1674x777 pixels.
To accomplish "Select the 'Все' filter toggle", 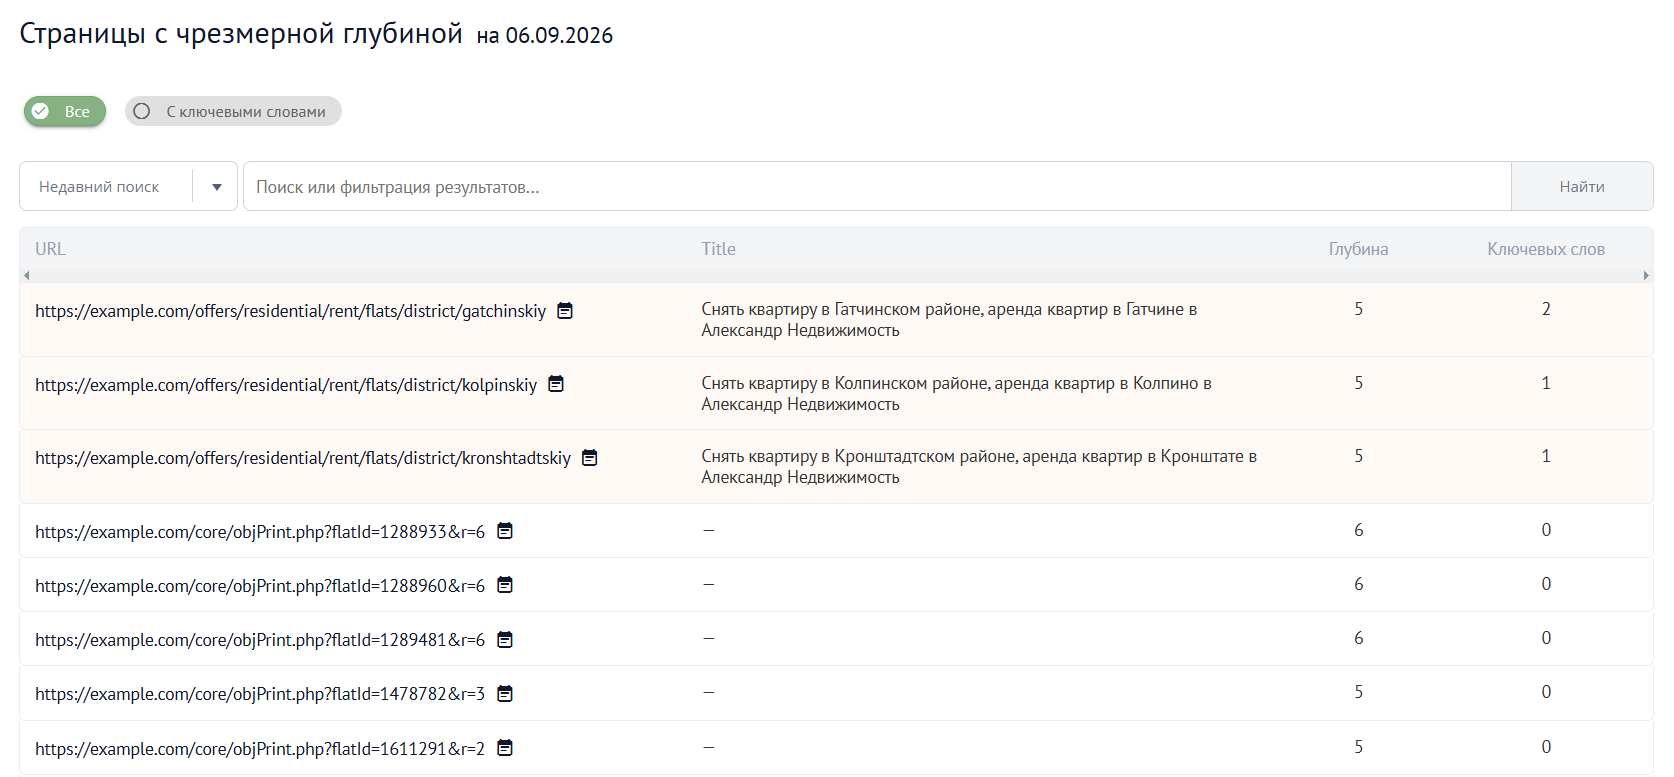I will (x=65, y=111).
